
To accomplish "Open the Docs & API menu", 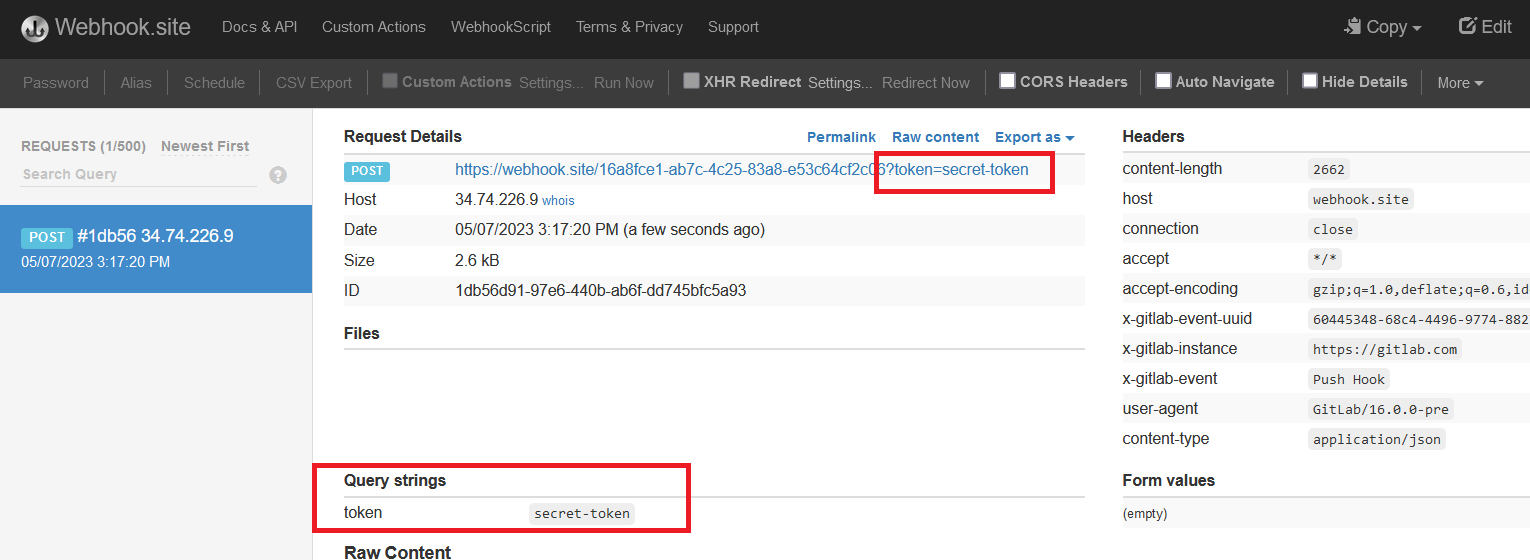I will [x=259, y=27].
